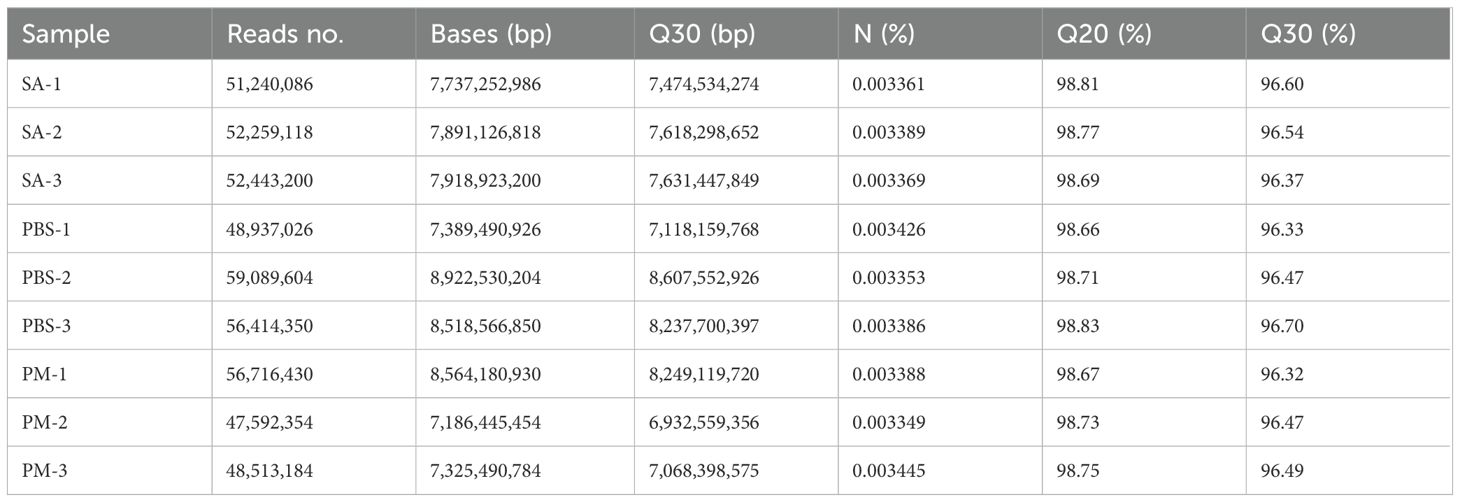Click reads value 59,089,604
The height and width of the screenshot is (502, 1460).
(270, 278)
